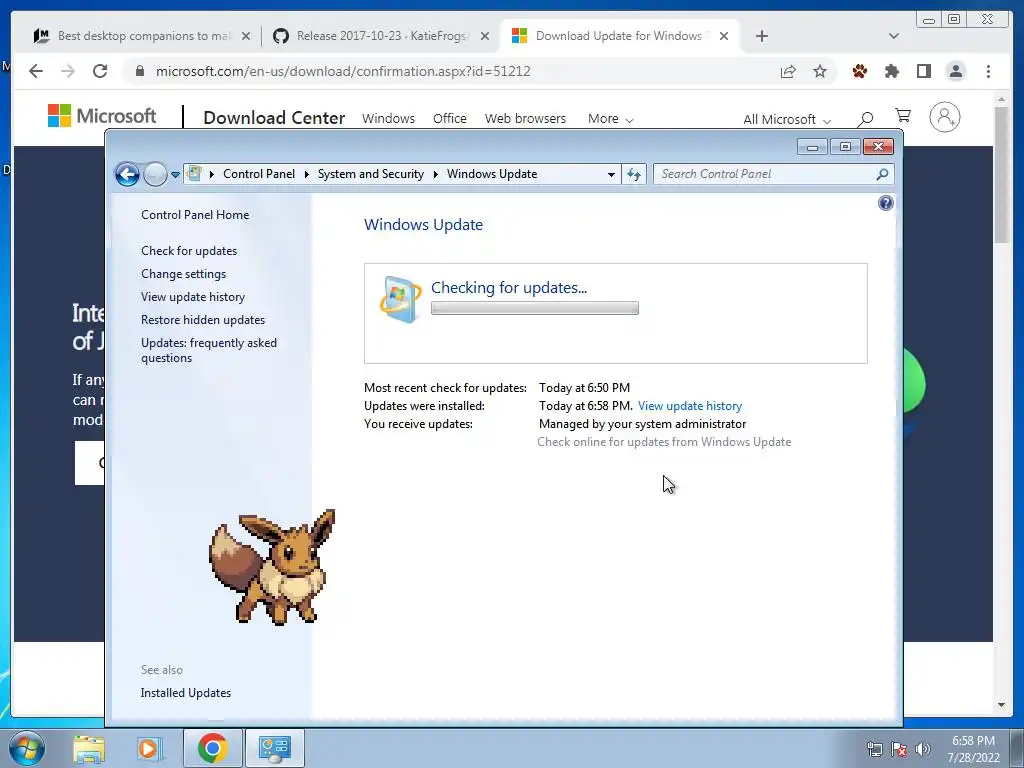Click System and Security breadcrumb
Screen dimensions: 1024x768
pos(370,174)
